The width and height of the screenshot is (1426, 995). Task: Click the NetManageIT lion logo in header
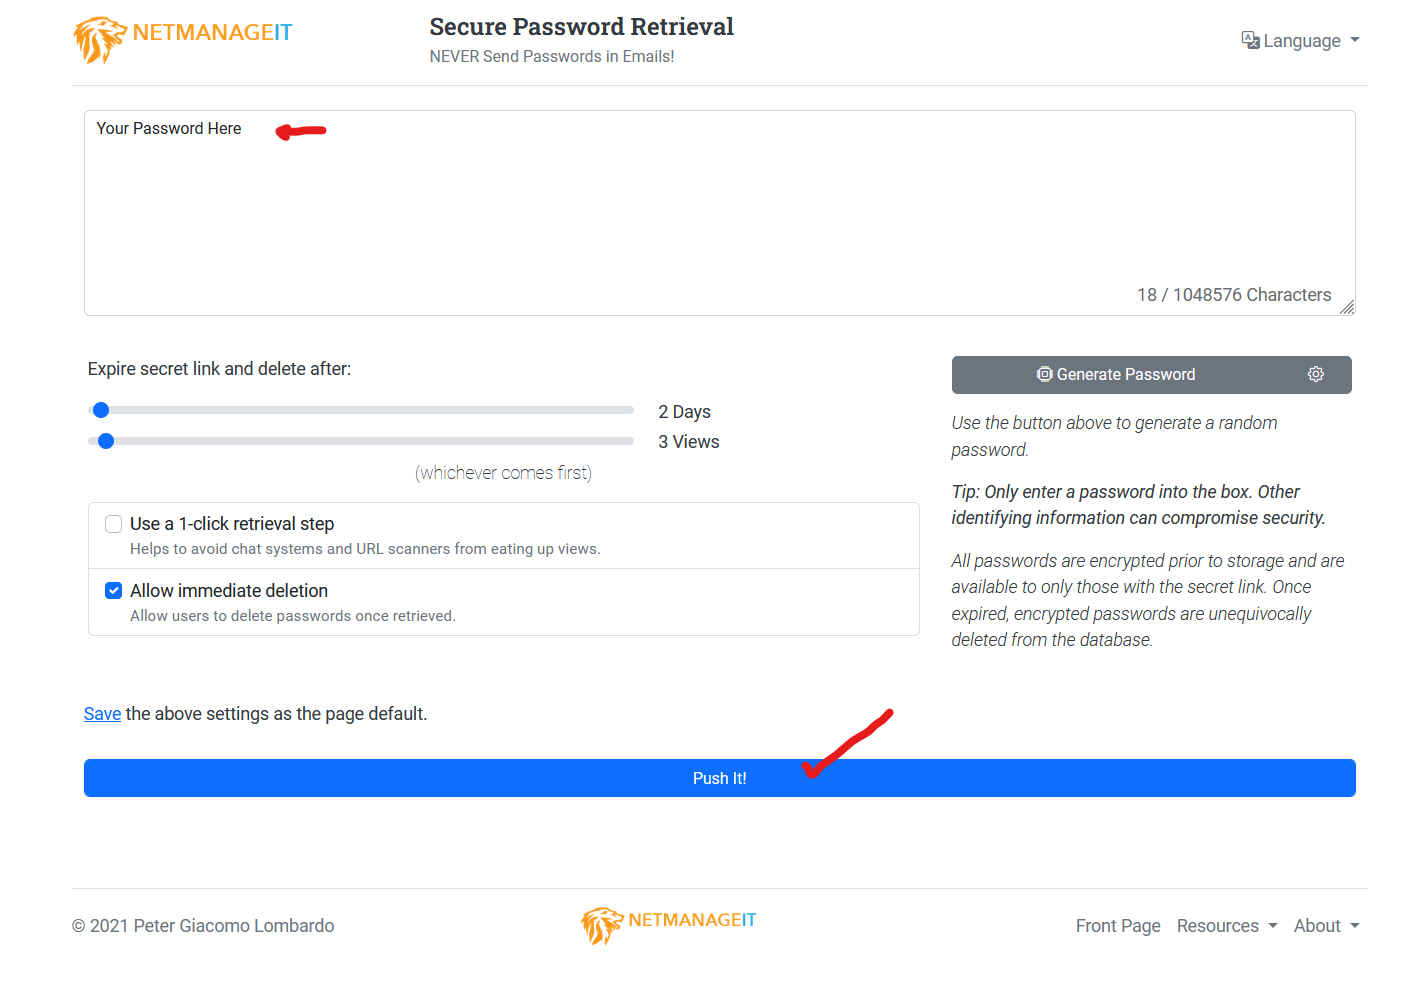coord(99,40)
